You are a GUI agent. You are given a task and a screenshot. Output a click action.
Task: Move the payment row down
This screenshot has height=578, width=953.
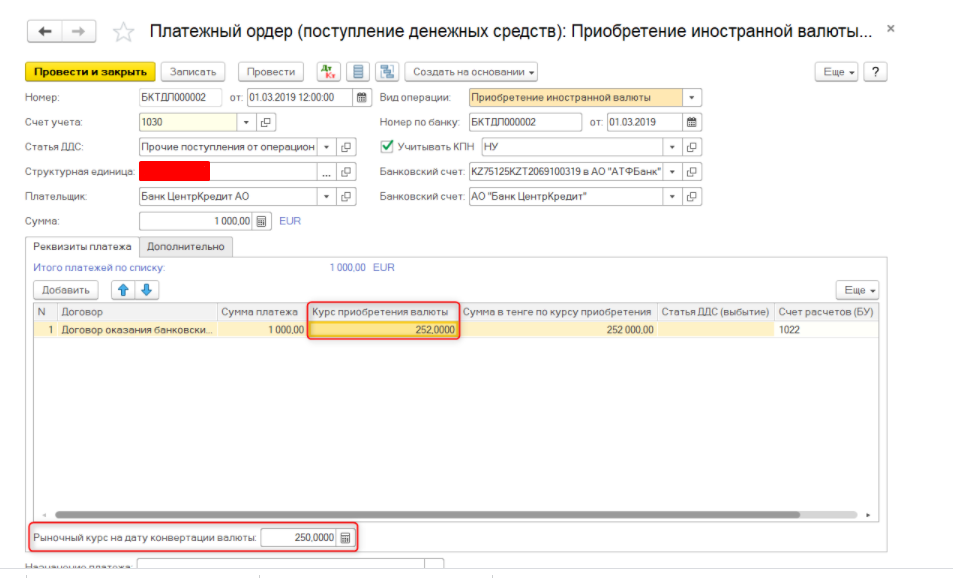click(x=146, y=290)
